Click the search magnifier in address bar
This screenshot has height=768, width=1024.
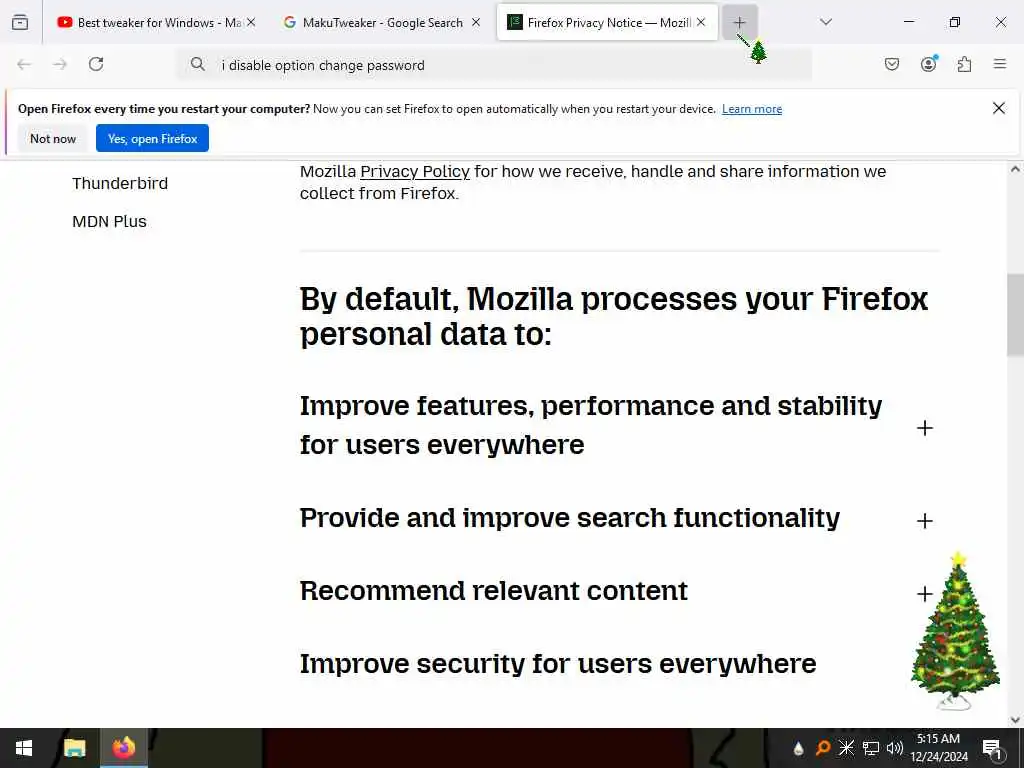197,64
